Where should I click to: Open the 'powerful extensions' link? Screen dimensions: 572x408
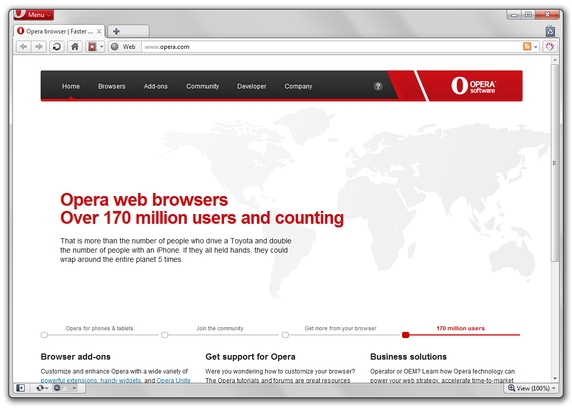point(69,380)
